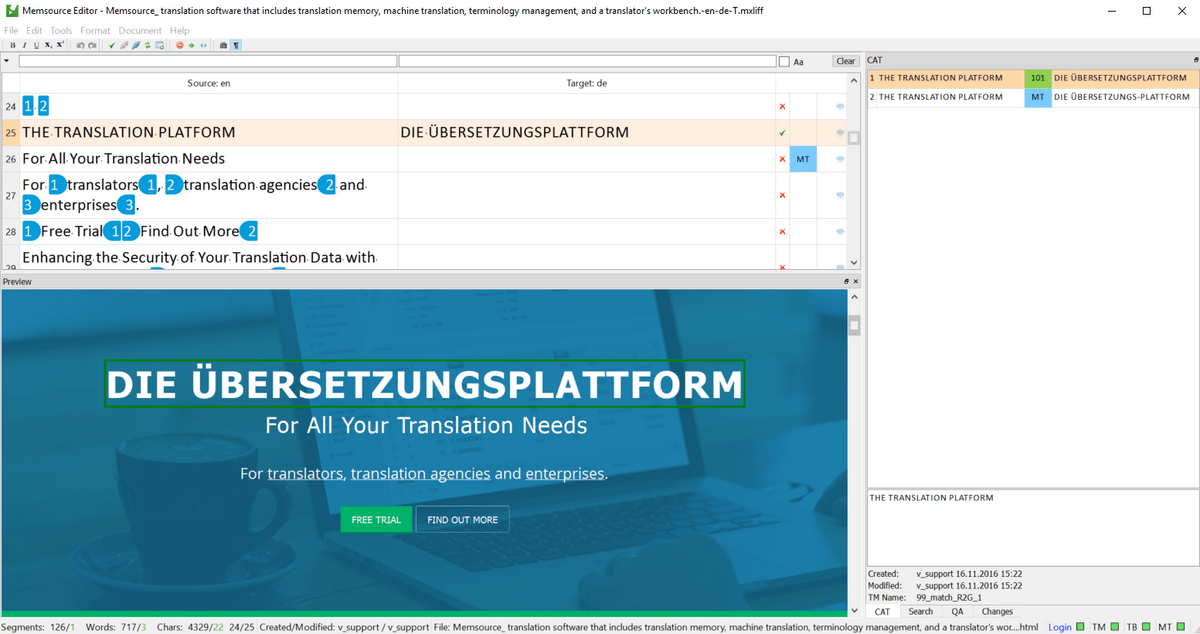The width and height of the screenshot is (1200, 634).
Task: Toggle the red X status of segment 24
Action: click(782, 106)
